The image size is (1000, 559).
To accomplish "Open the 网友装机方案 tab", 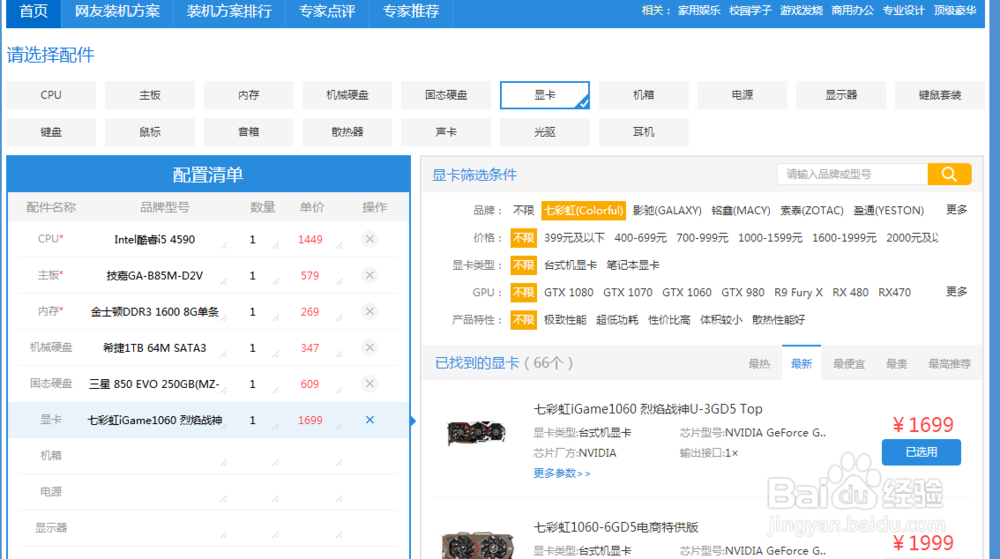I will [117, 11].
